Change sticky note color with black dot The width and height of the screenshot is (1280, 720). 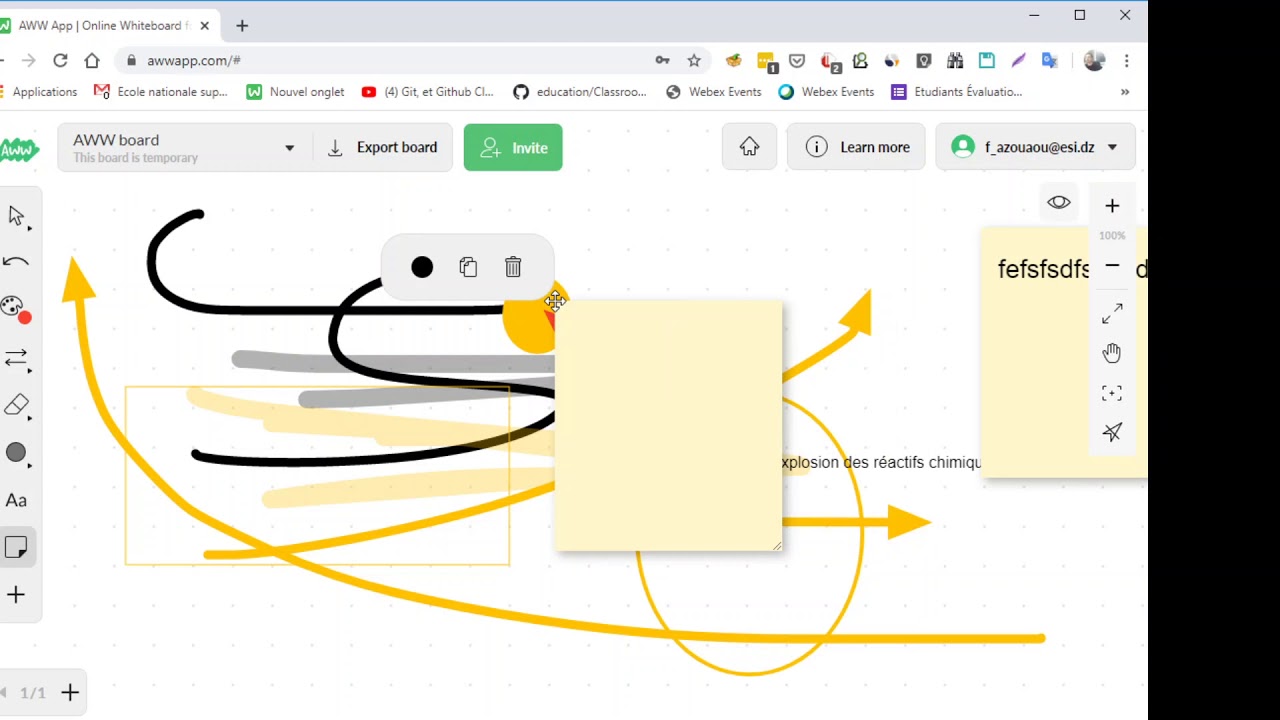(422, 267)
